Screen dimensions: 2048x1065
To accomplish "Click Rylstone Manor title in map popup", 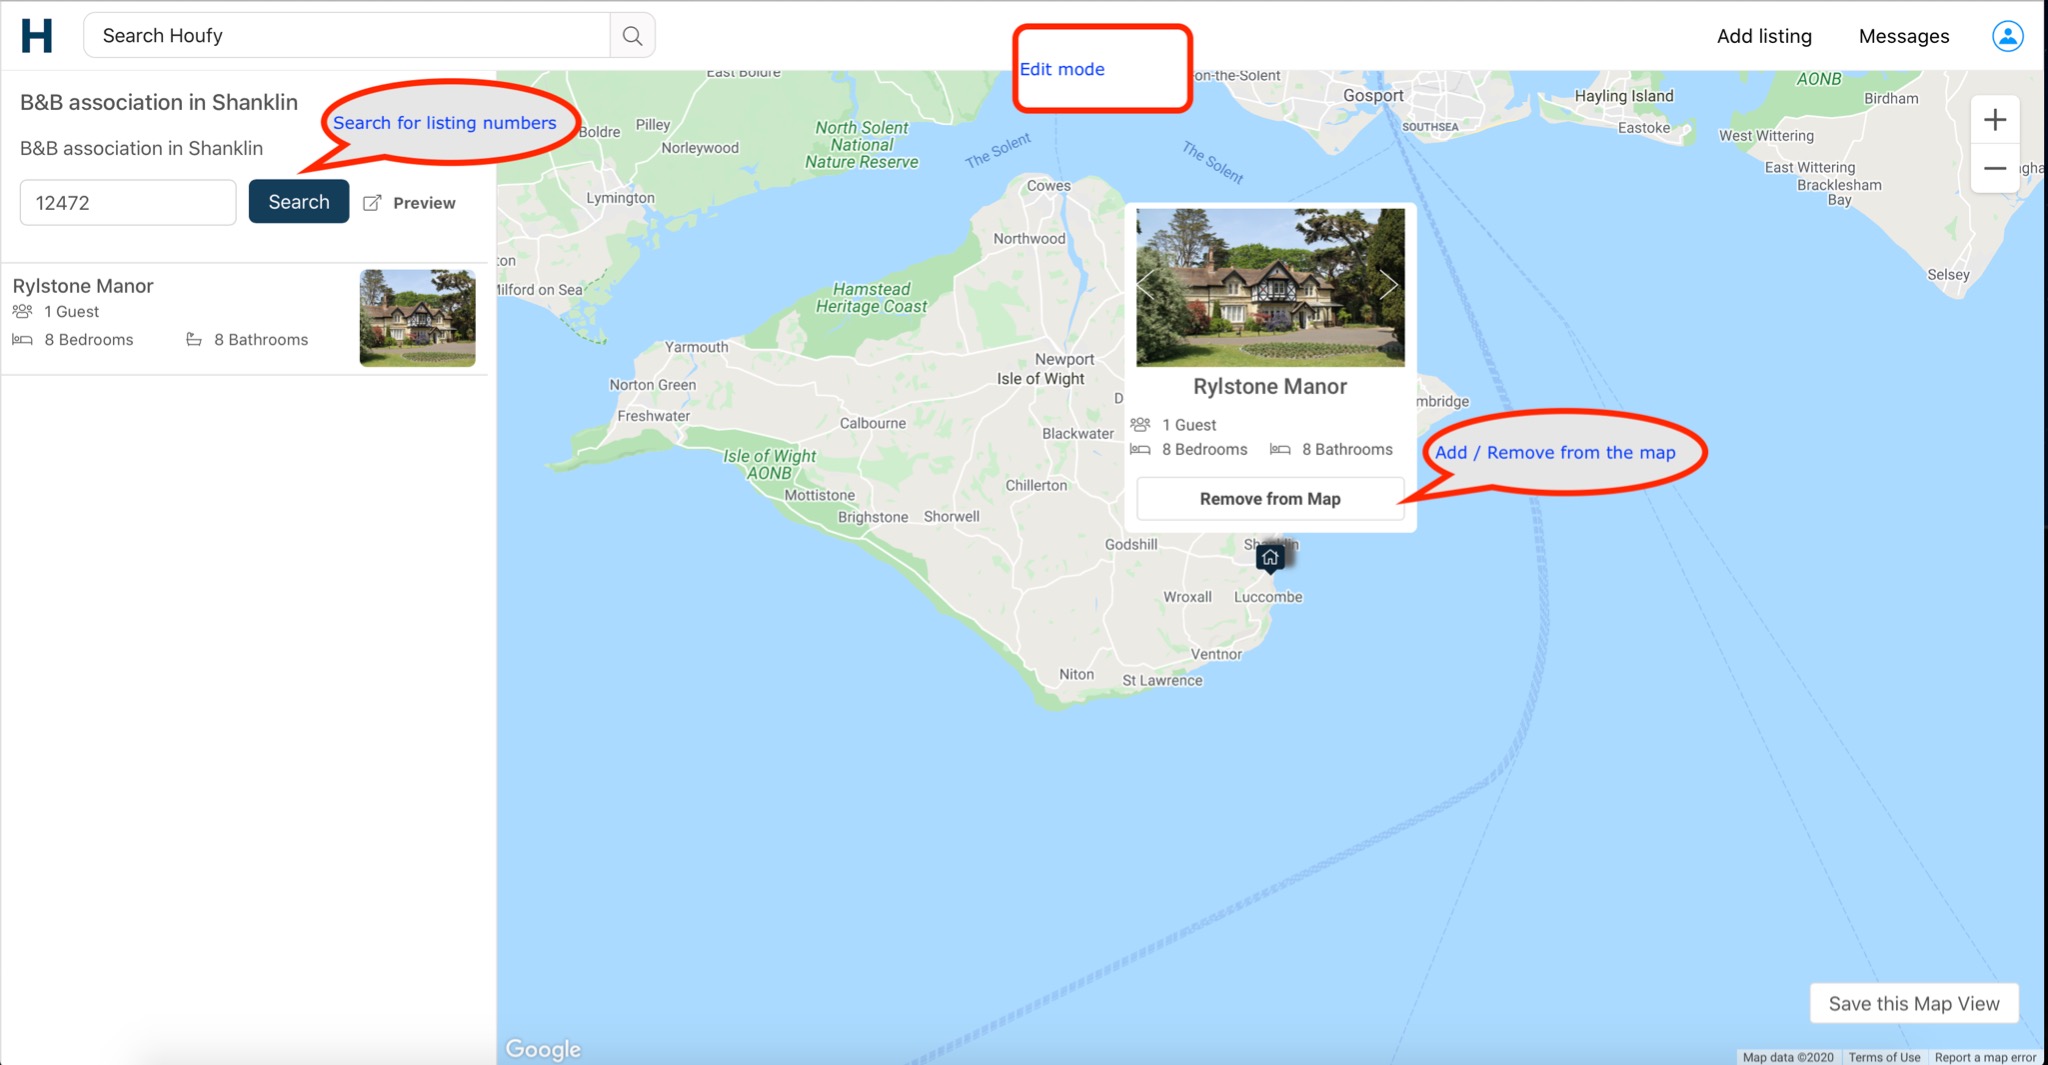I will coord(1270,387).
